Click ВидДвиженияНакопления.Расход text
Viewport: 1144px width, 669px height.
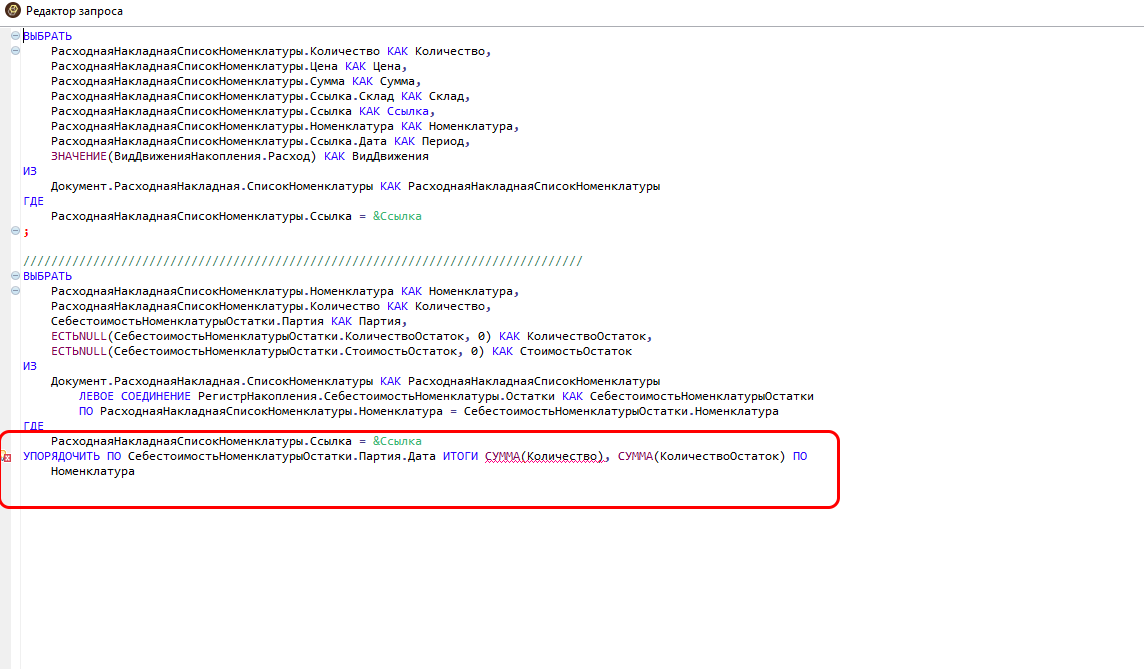[212, 156]
